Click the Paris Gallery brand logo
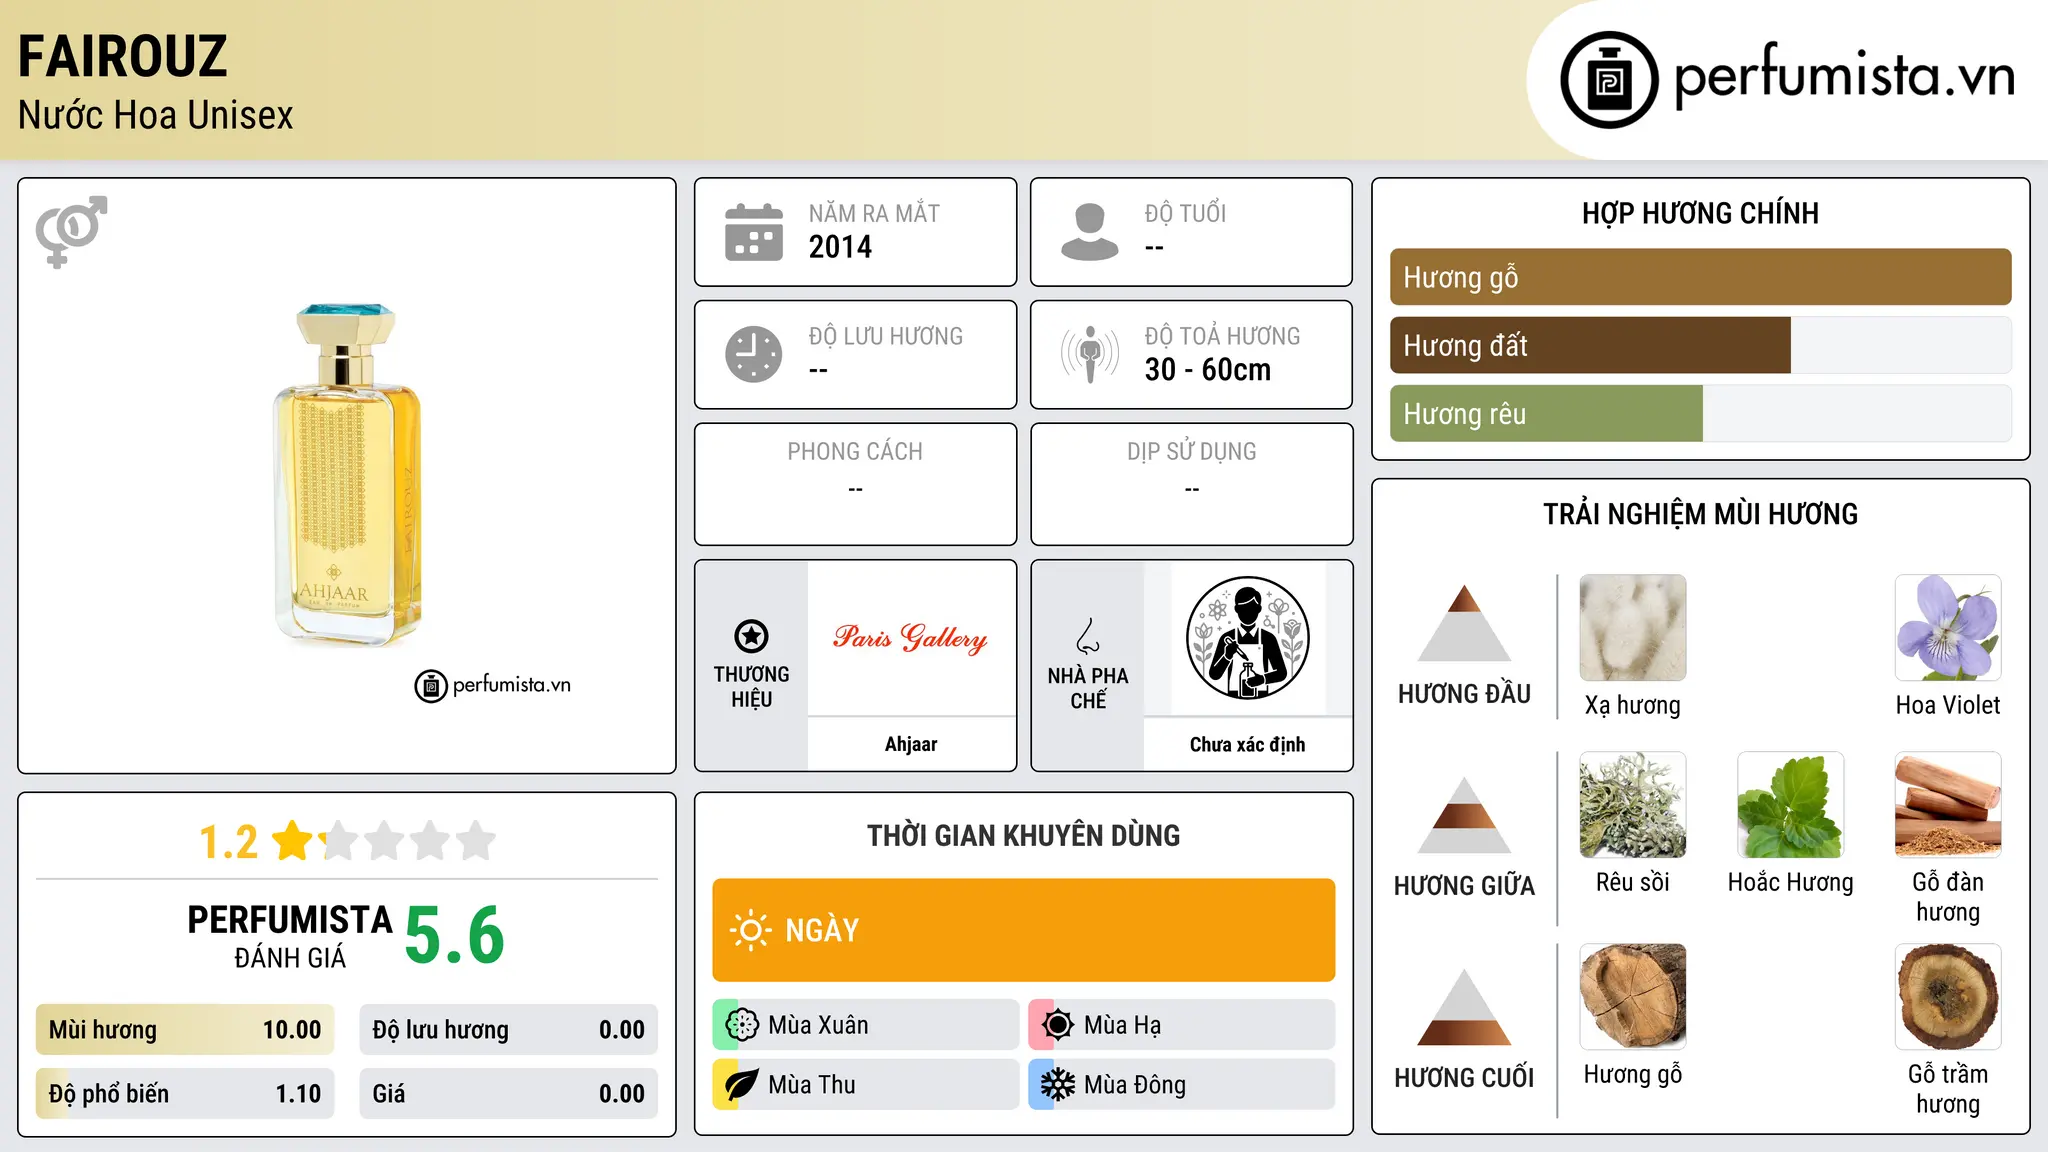Image resolution: width=2048 pixels, height=1152 pixels. coord(910,637)
